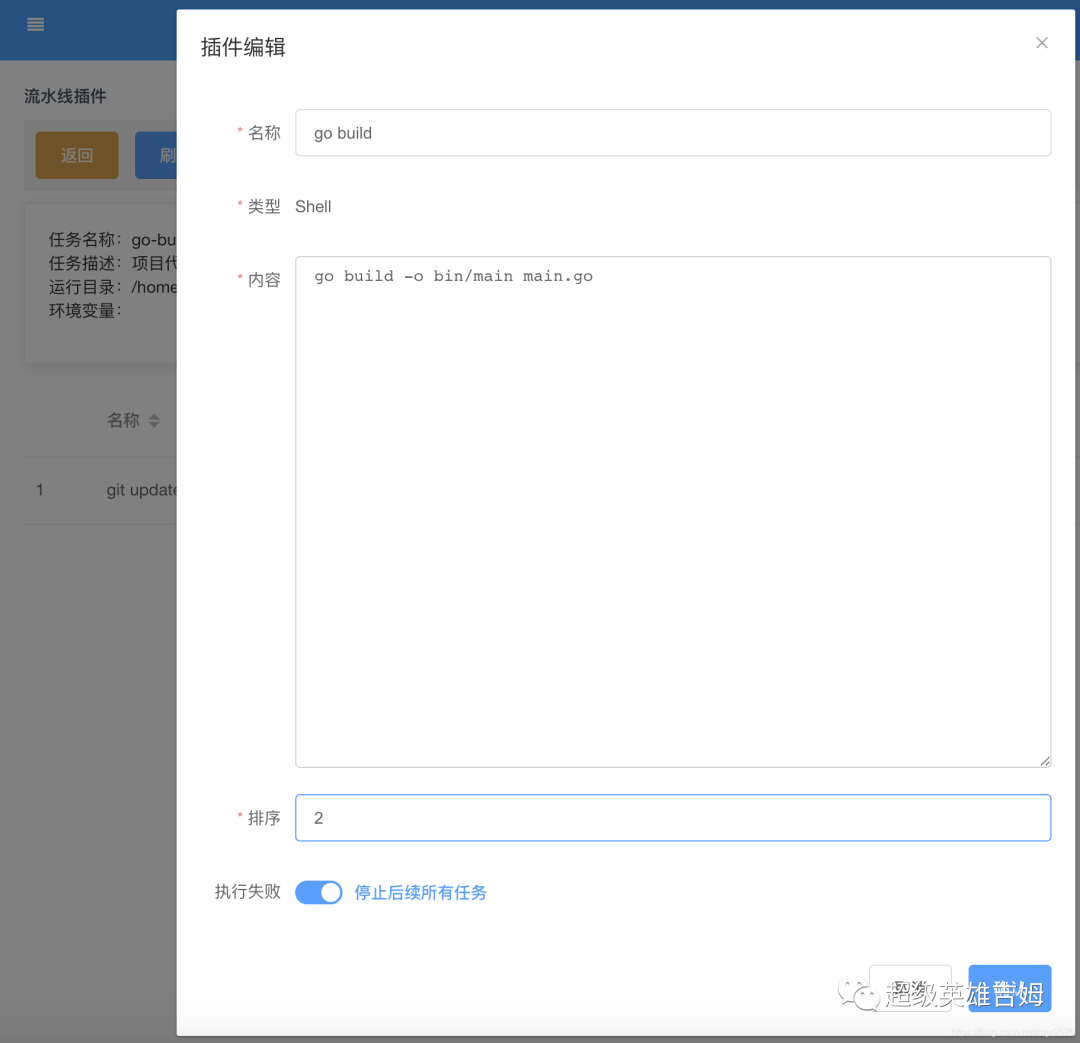Click the 插件编辑 dialog title

click(x=242, y=47)
